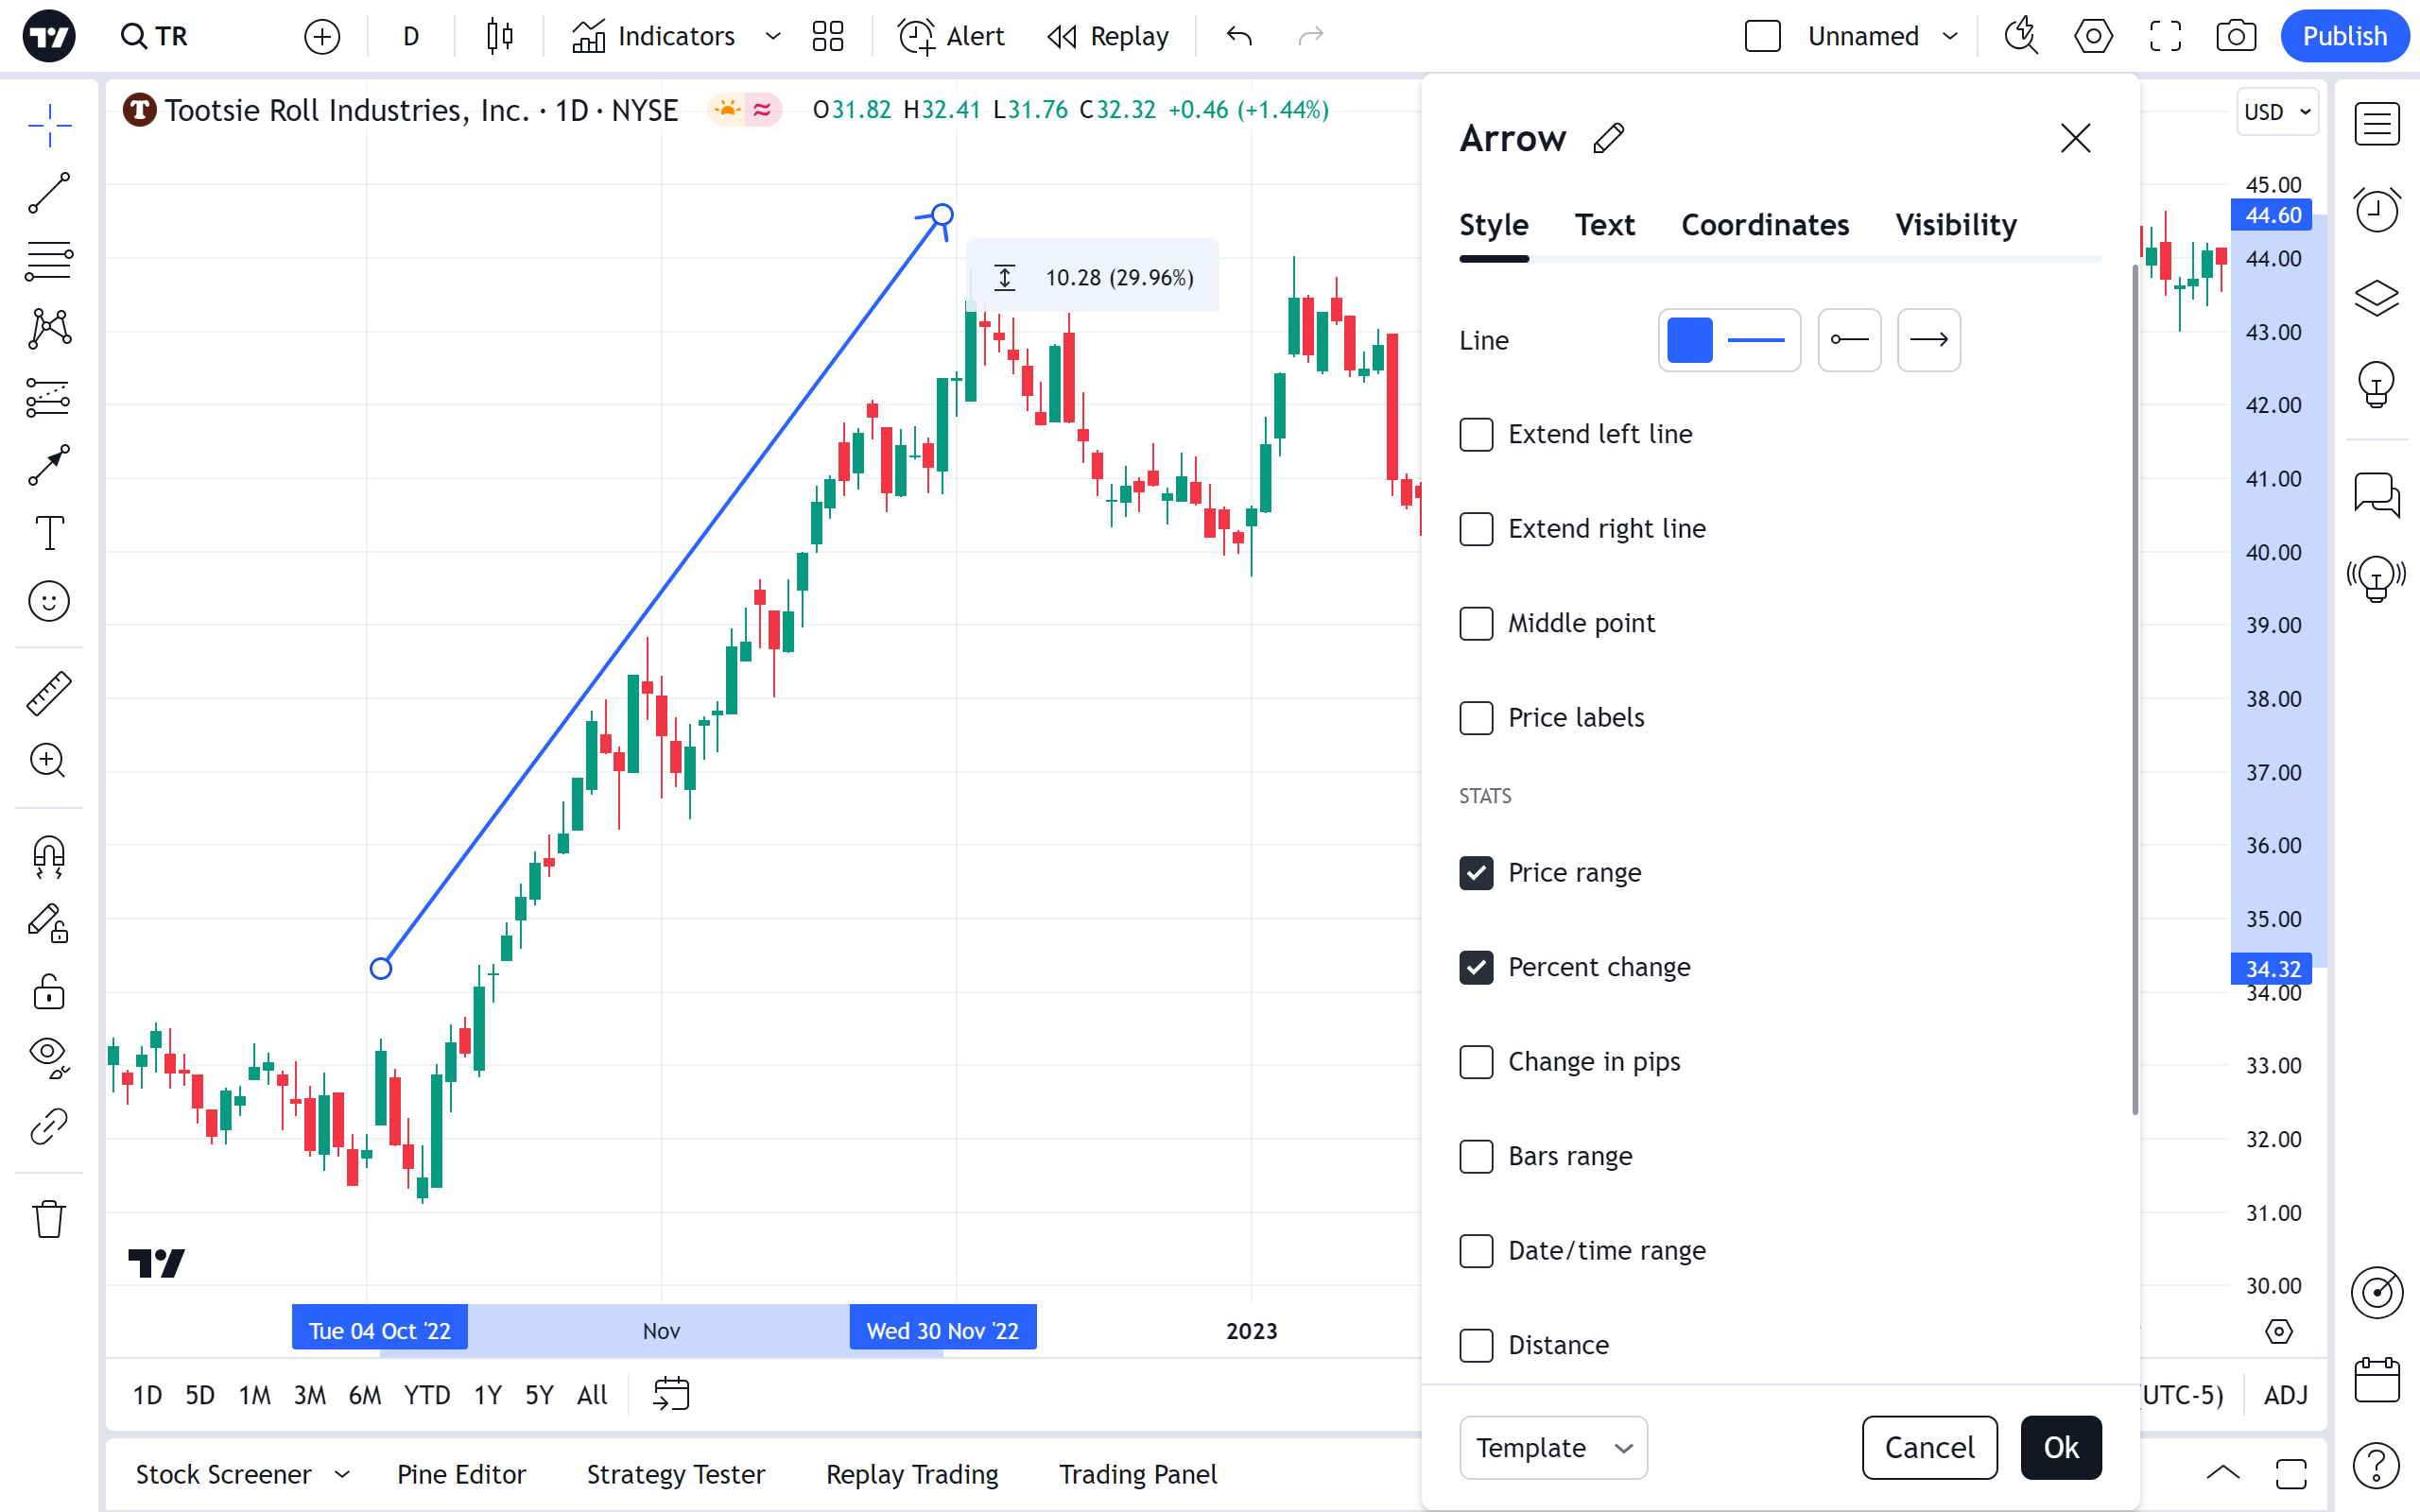
Task: Open the candlestick chart type selector
Action: point(499,37)
